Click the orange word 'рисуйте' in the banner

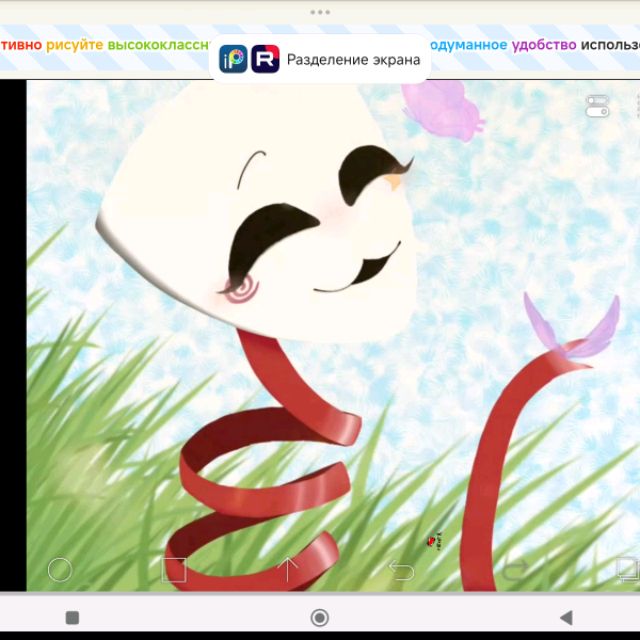point(75,45)
